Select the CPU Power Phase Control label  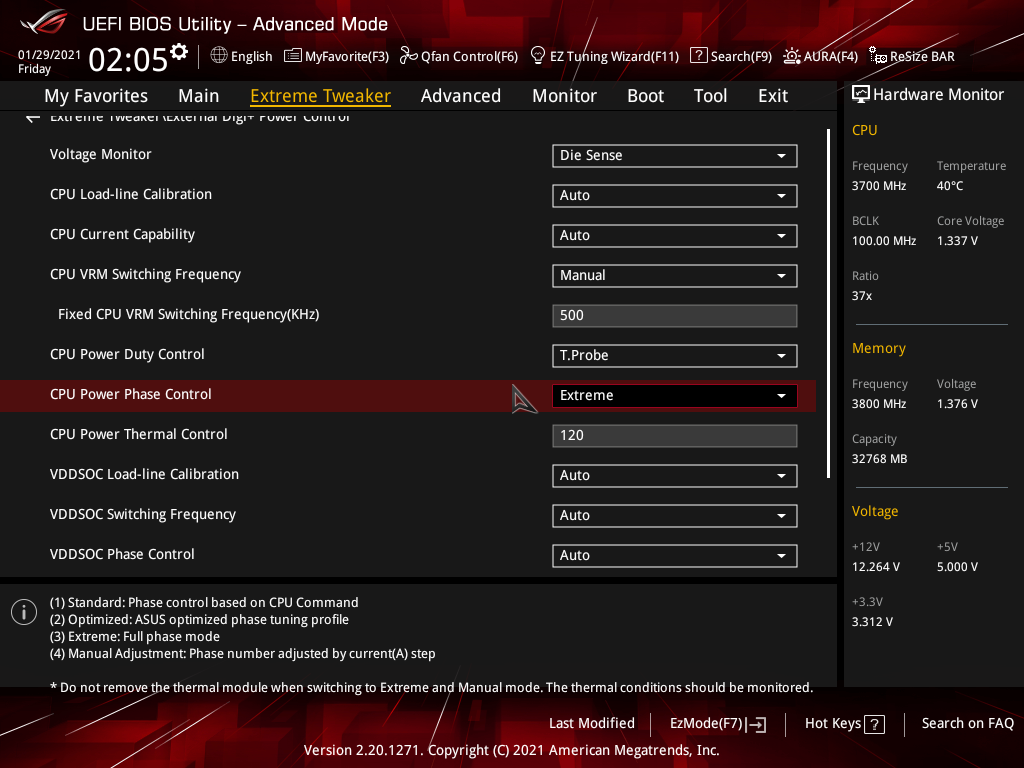[x=131, y=394]
